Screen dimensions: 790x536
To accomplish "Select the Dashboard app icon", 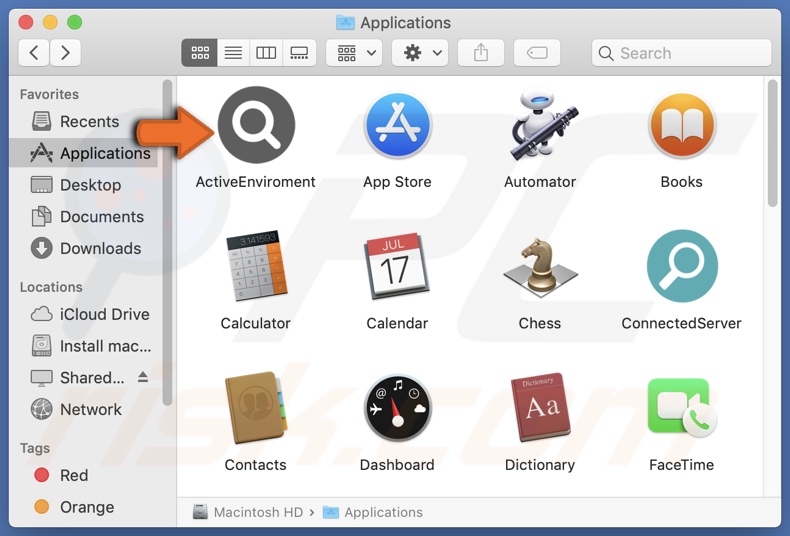I will tap(398, 408).
